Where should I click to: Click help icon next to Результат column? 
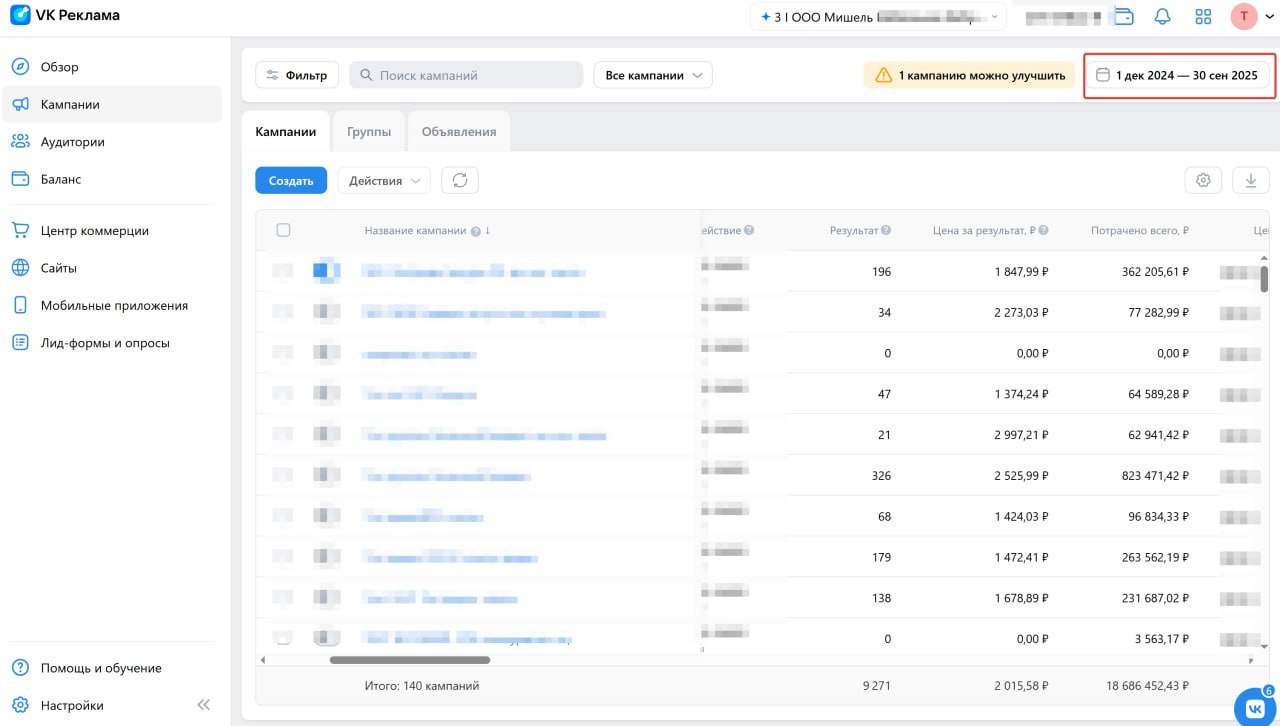click(x=886, y=230)
